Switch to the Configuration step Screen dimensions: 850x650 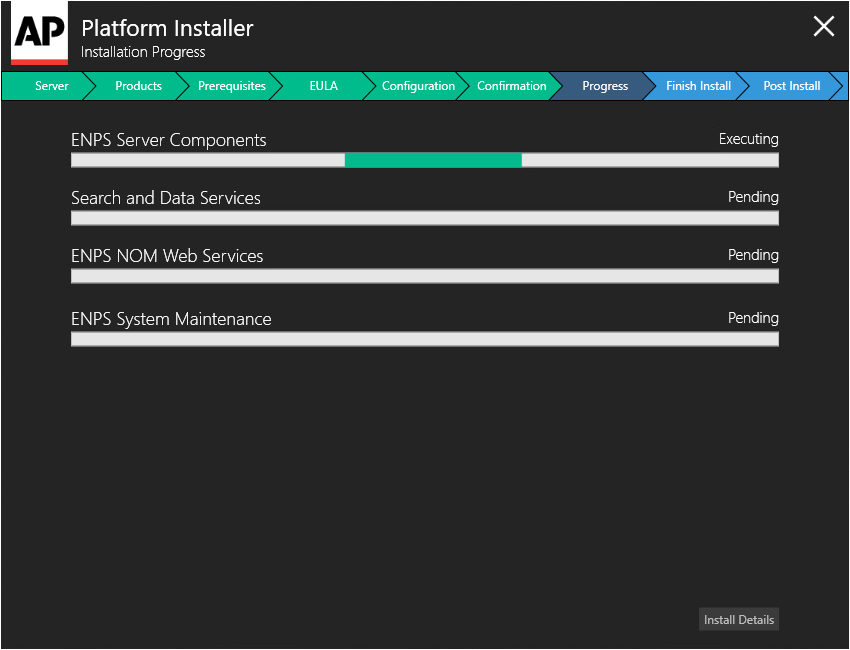tap(418, 86)
